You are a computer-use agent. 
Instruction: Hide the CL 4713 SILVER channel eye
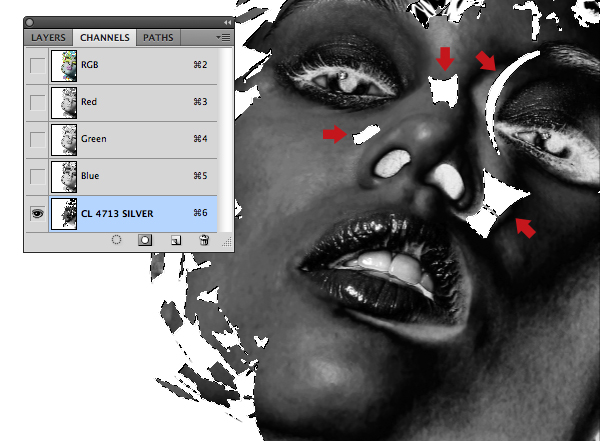pyautogui.click(x=37, y=214)
